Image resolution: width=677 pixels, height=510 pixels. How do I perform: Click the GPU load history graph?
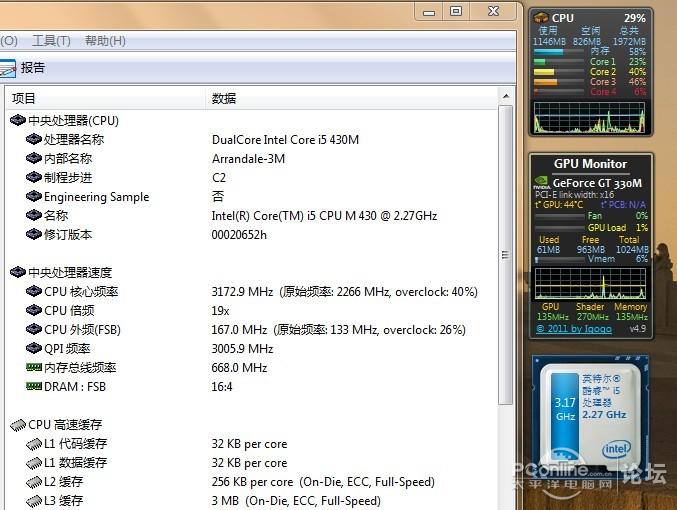[x=590, y=284]
